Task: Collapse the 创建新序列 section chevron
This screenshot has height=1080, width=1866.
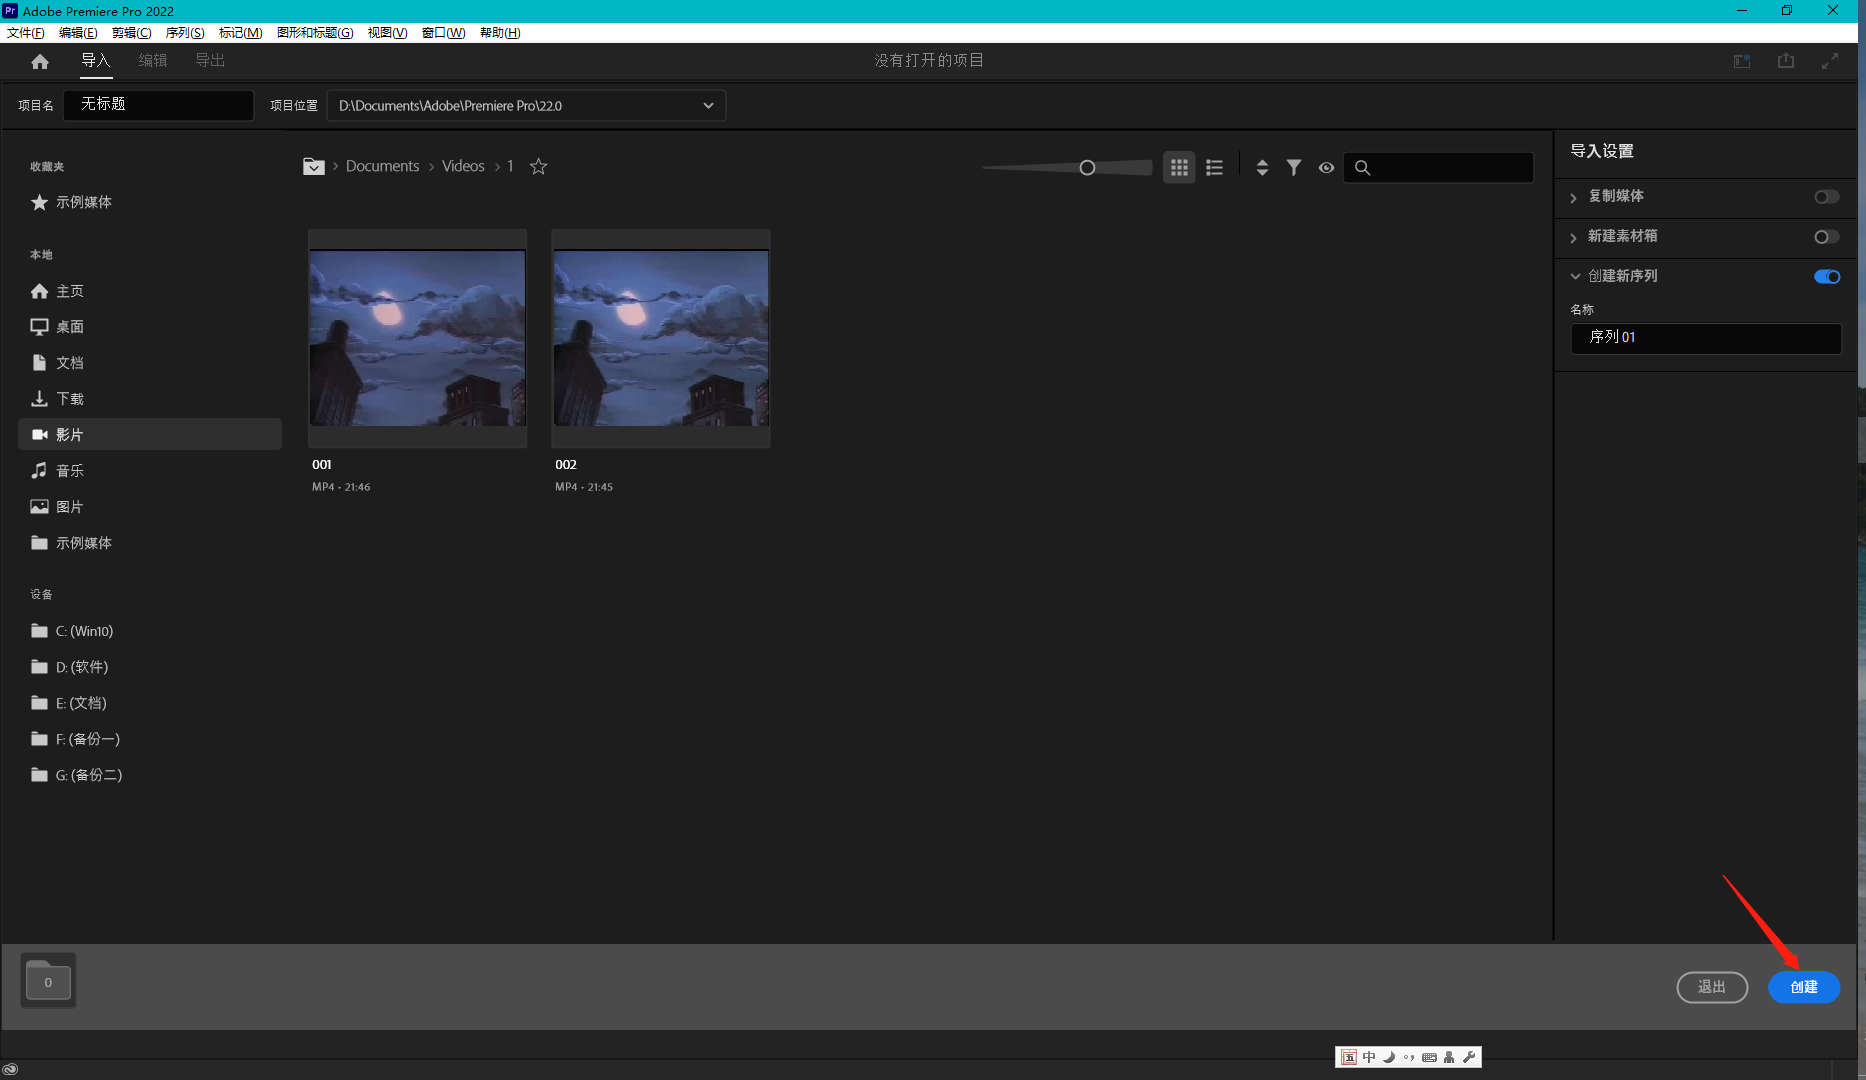Action: pyautogui.click(x=1575, y=277)
